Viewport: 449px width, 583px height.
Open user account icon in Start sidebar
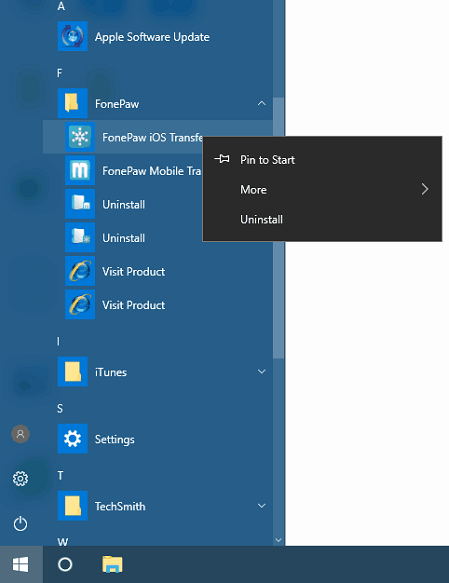(x=20, y=434)
